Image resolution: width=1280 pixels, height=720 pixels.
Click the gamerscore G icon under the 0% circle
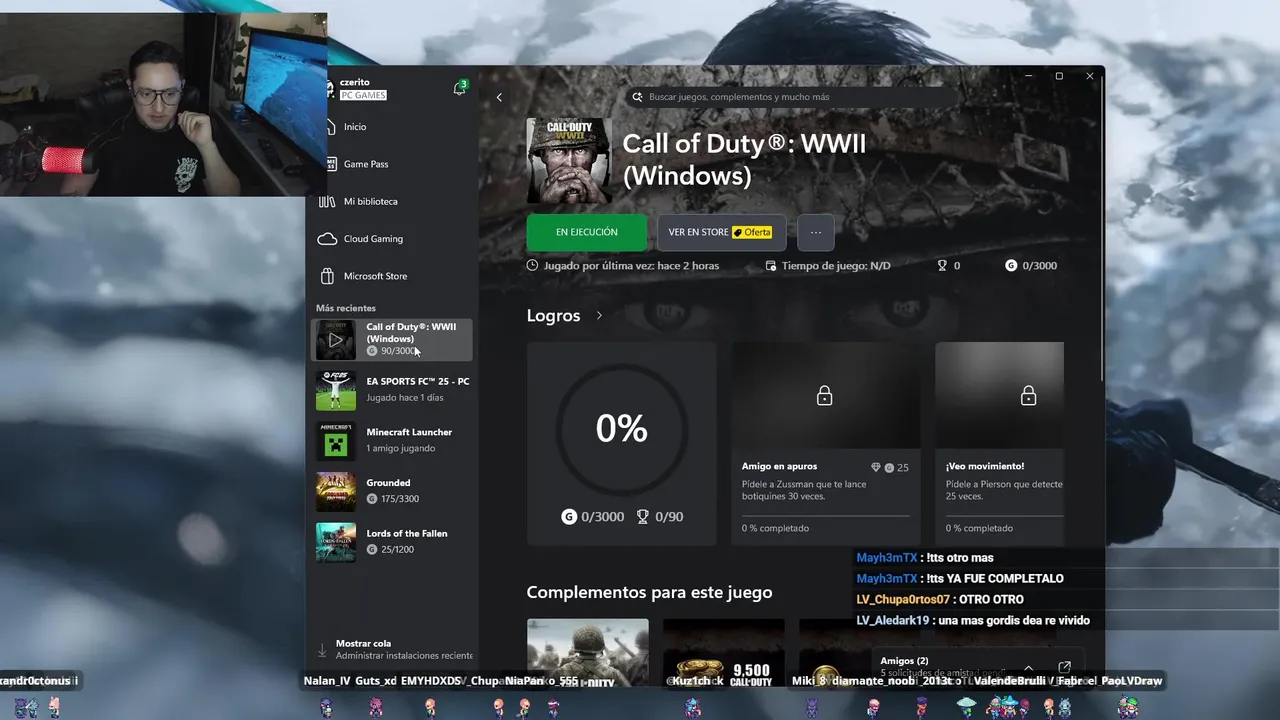(569, 517)
